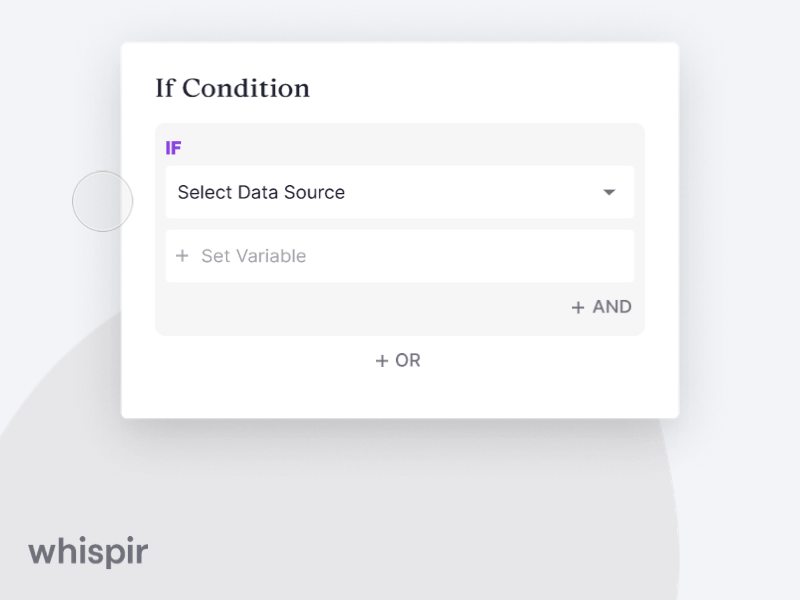Image resolution: width=800 pixels, height=600 pixels.
Task: Click inside the Set Variable input
Action: coord(399,256)
